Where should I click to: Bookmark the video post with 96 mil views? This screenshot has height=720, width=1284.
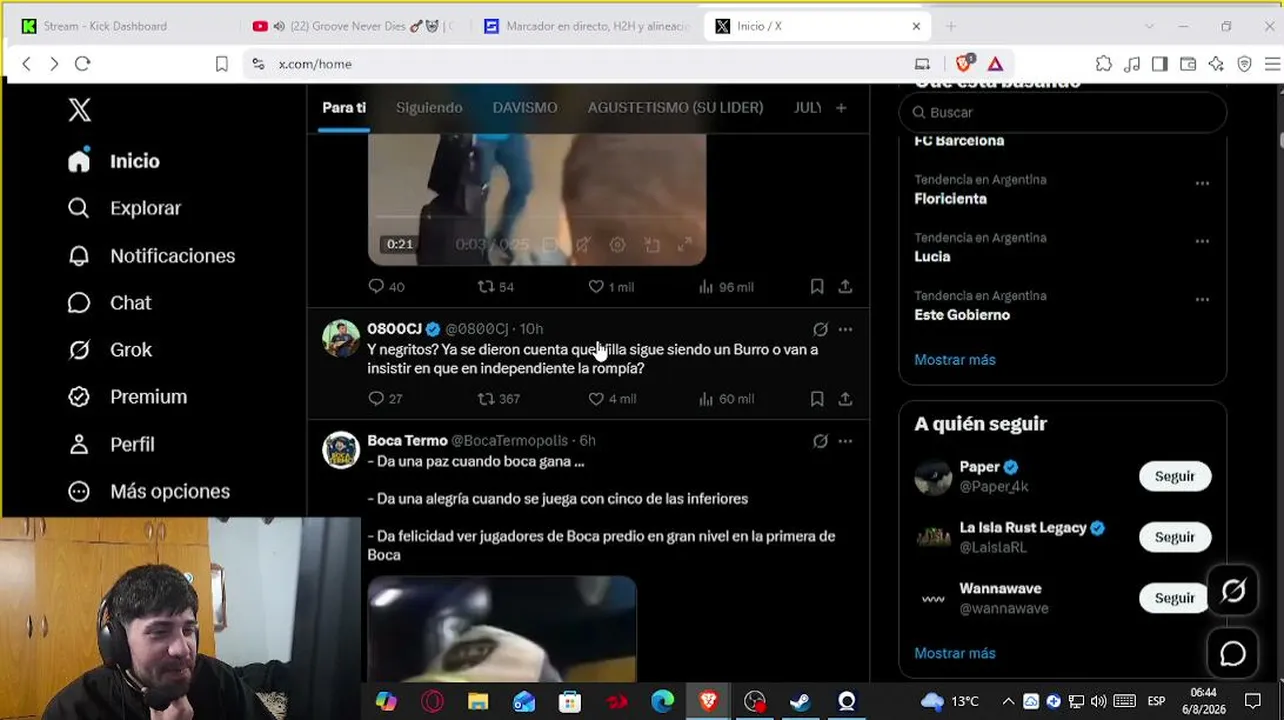tap(817, 287)
